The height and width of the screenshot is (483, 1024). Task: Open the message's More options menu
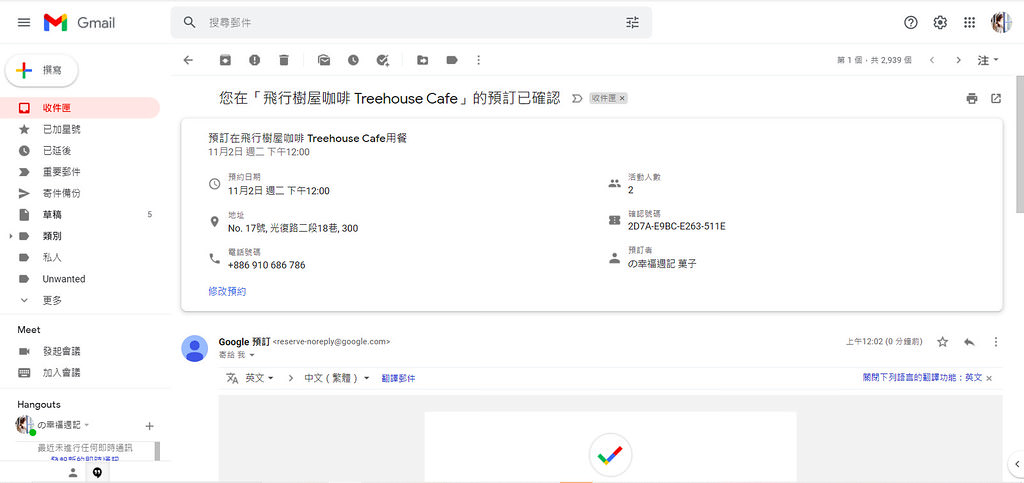pyautogui.click(x=996, y=341)
